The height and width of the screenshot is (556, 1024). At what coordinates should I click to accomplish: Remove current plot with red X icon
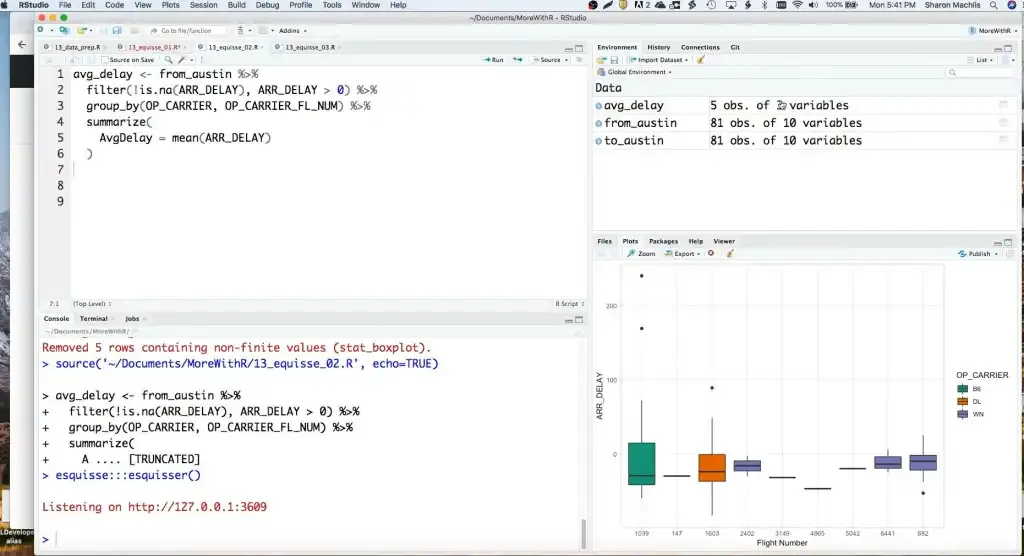(711, 253)
